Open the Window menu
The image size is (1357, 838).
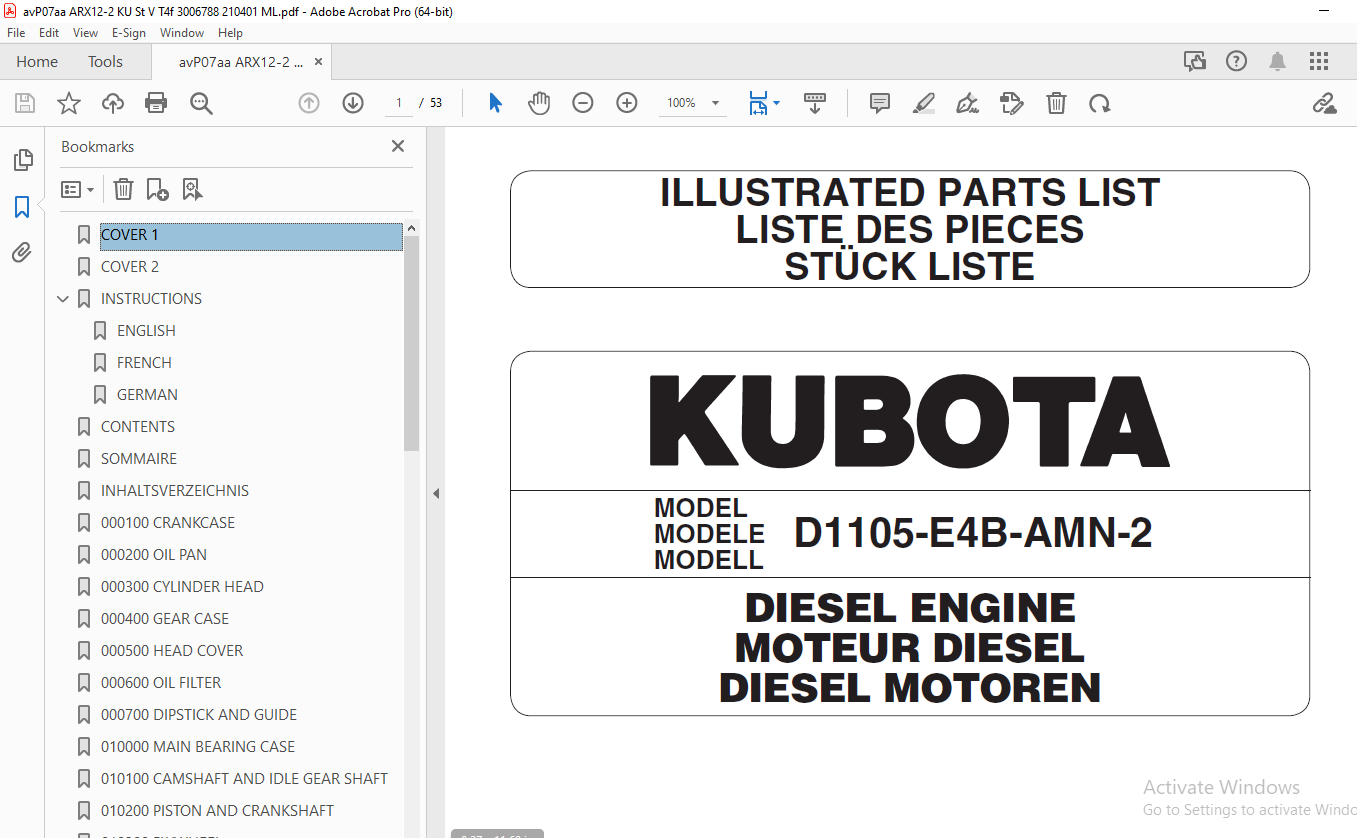coord(182,33)
